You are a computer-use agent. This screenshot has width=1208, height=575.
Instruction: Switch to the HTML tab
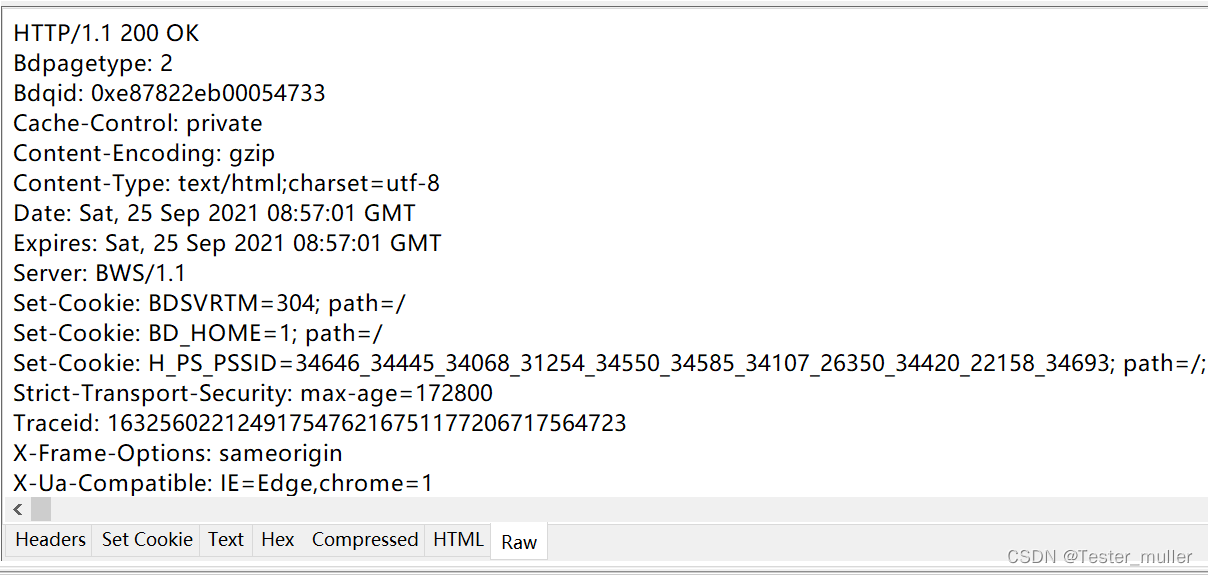458,540
